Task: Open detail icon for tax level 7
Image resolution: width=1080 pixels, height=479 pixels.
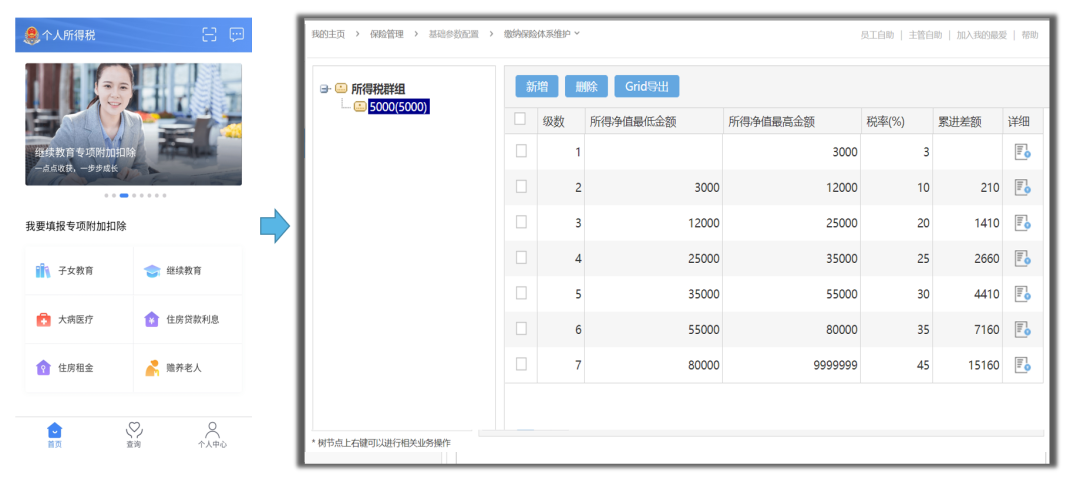Action: (x=1022, y=365)
